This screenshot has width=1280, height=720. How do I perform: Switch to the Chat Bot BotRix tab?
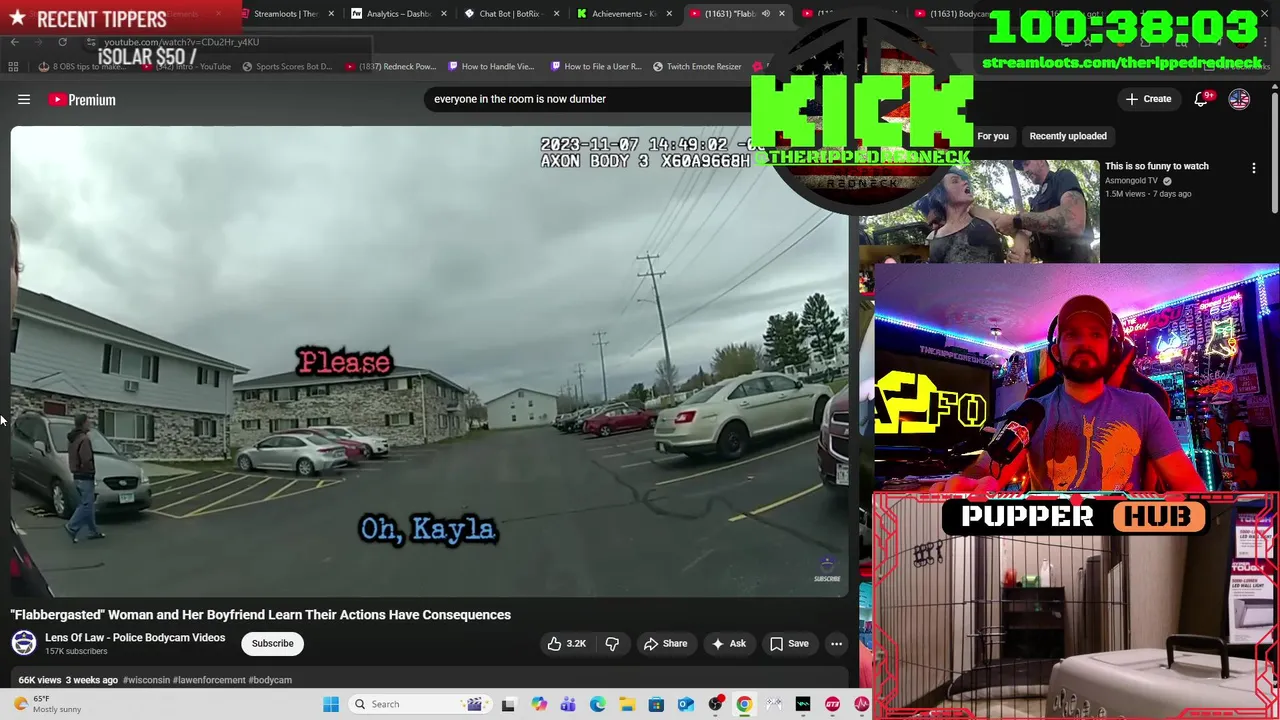(x=510, y=14)
